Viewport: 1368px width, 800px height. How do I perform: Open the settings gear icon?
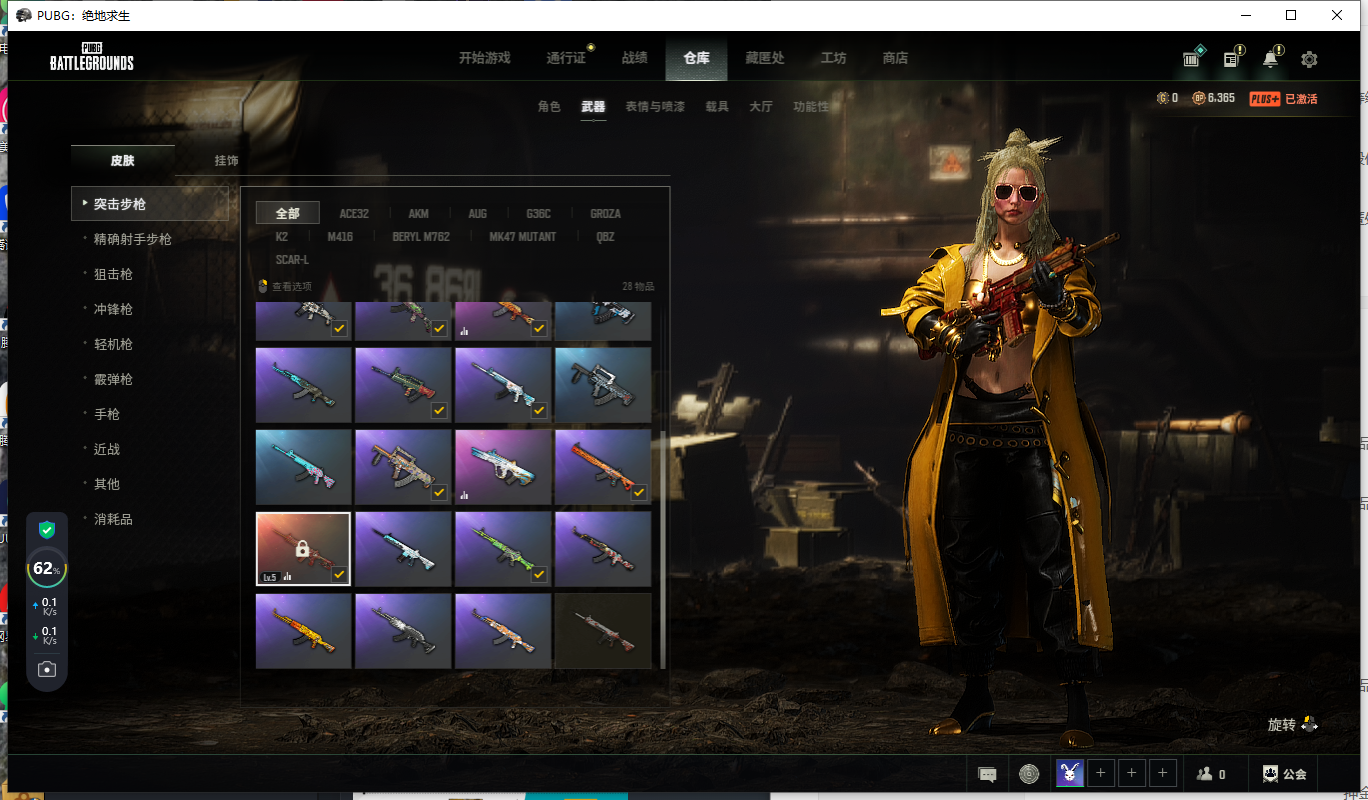(x=1309, y=59)
